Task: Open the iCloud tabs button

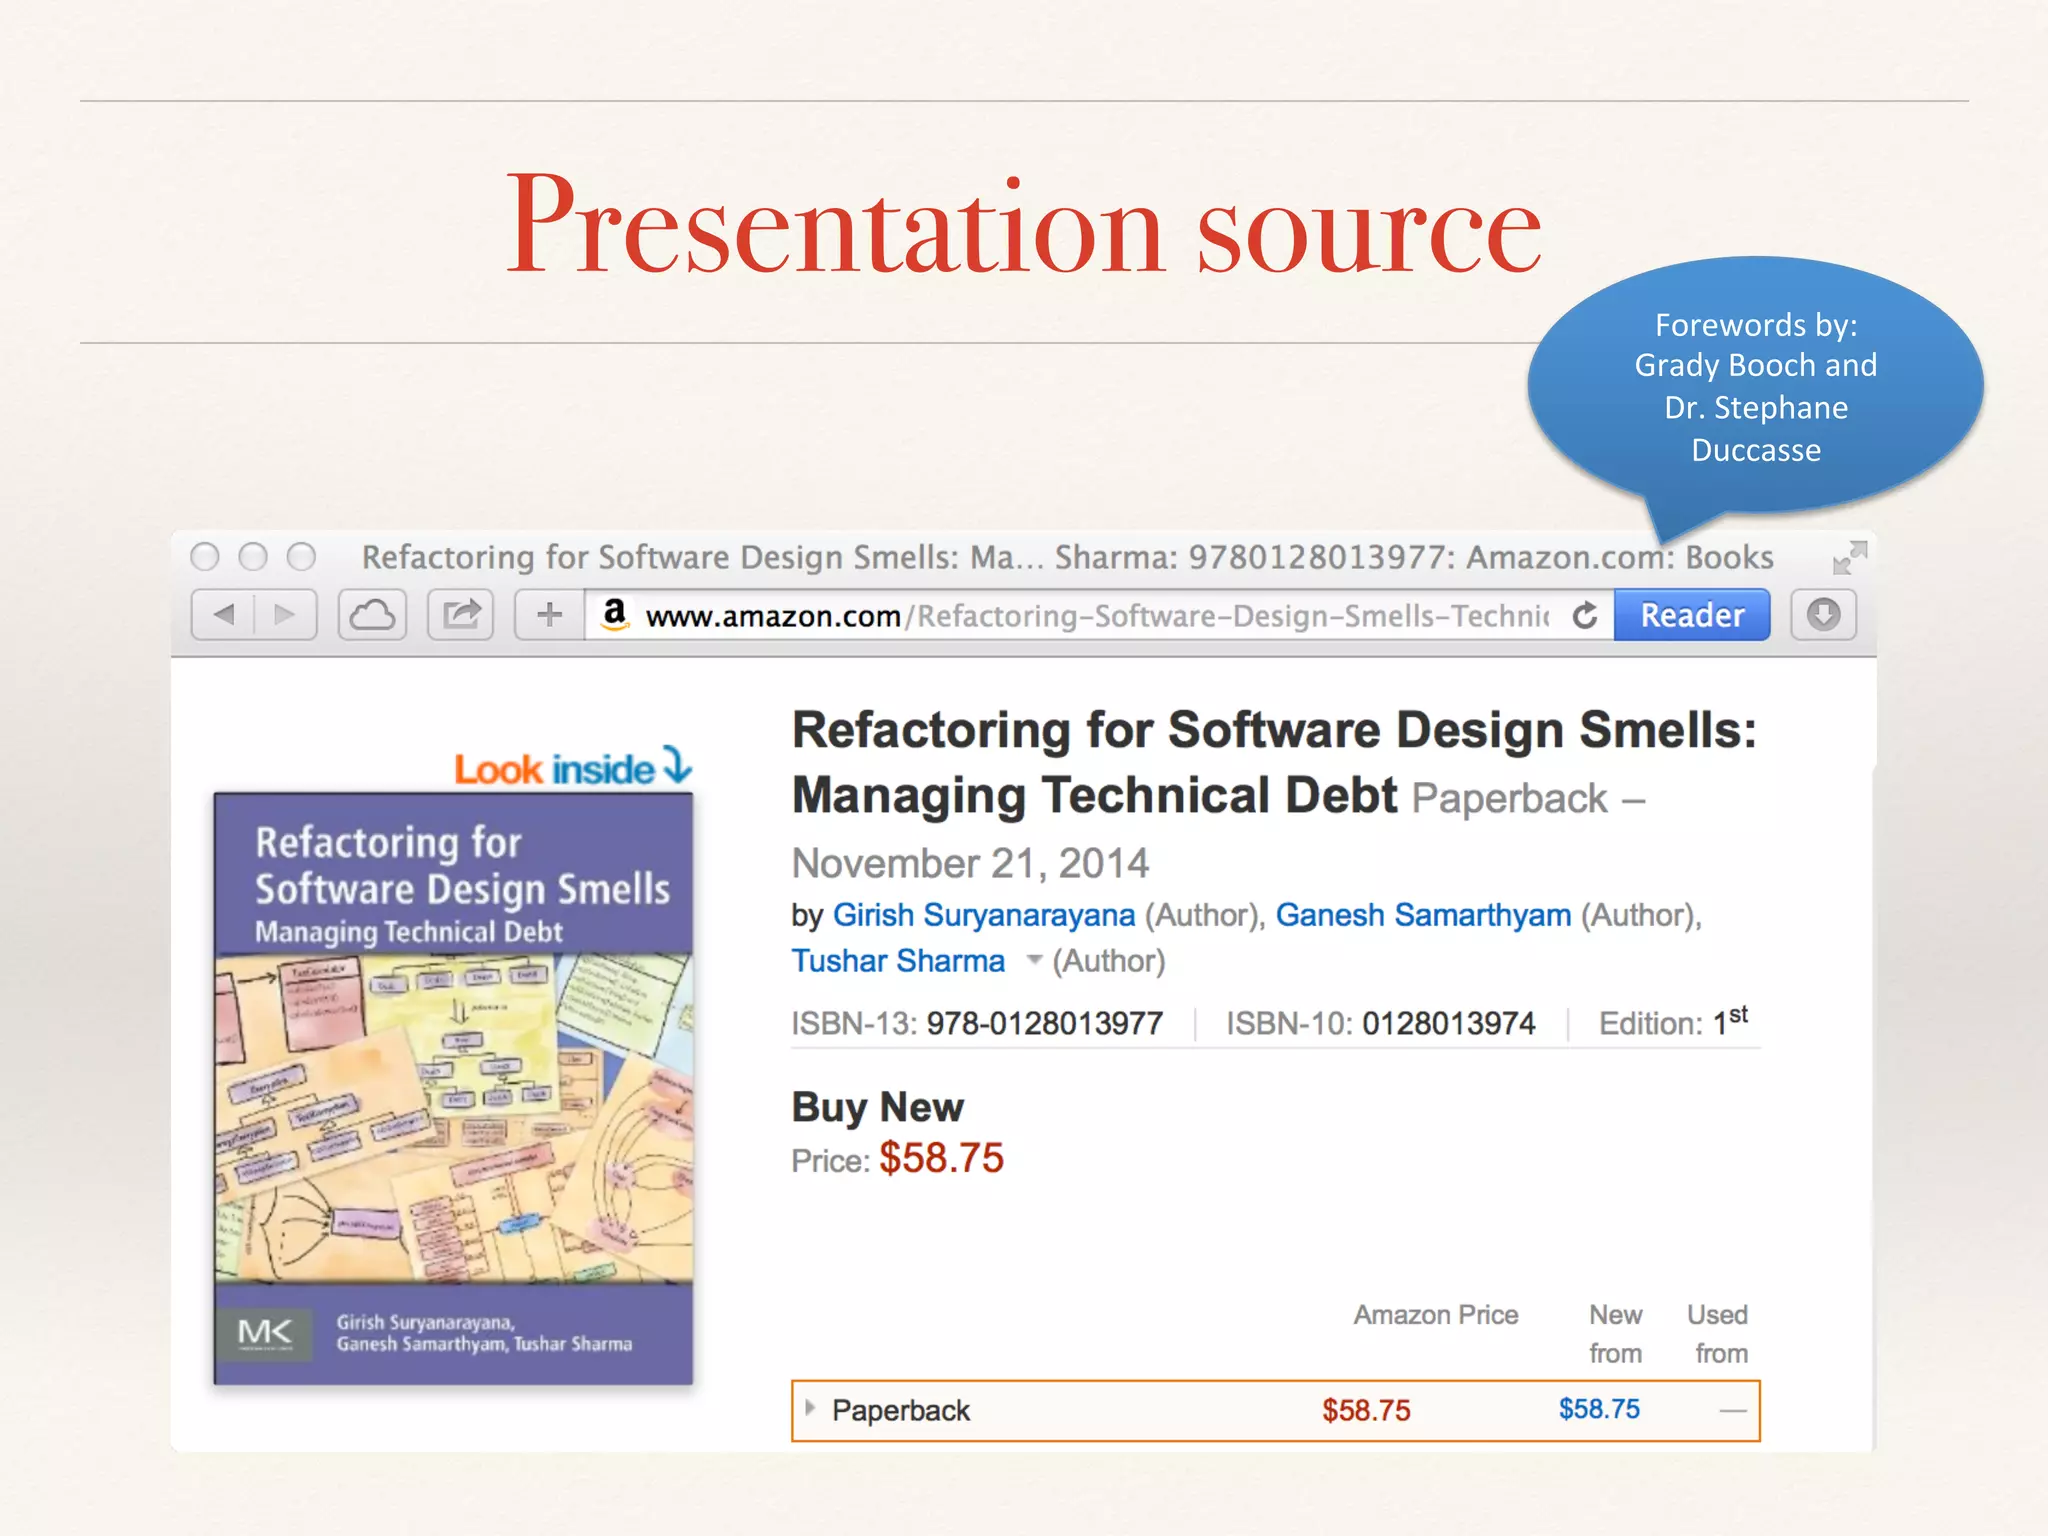Action: click(372, 614)
